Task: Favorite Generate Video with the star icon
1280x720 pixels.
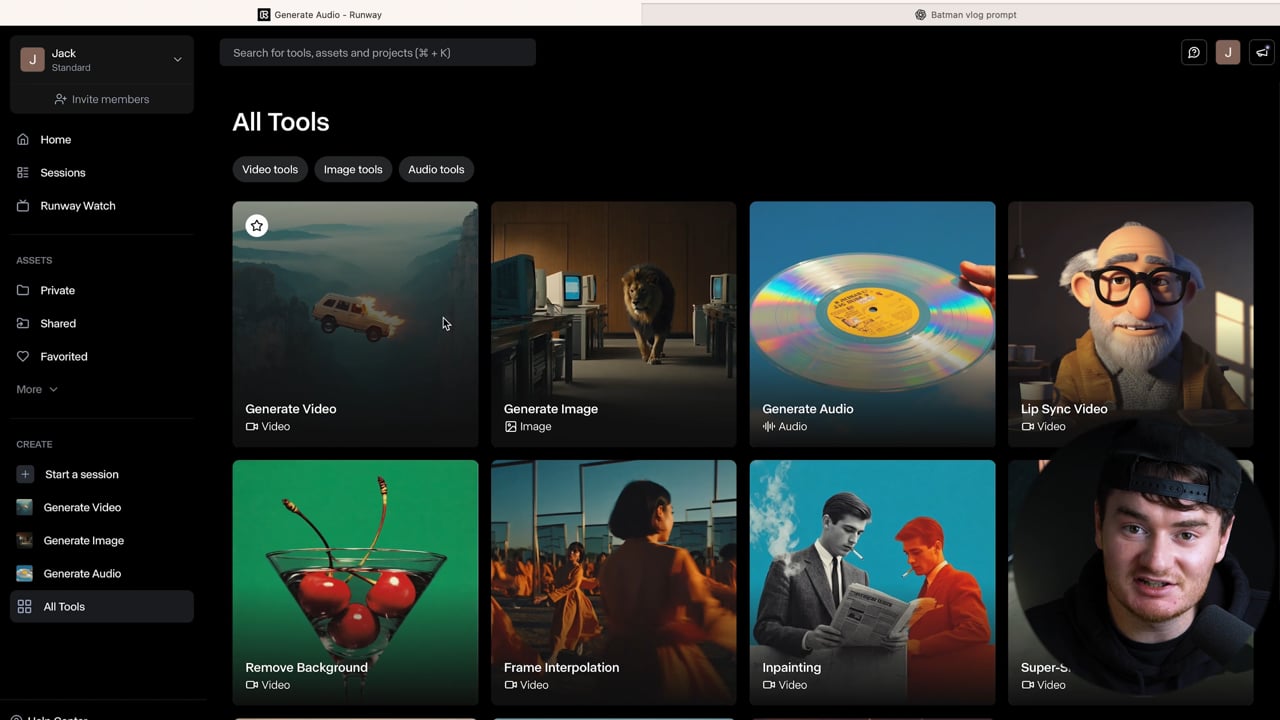Action: [257, 226]
